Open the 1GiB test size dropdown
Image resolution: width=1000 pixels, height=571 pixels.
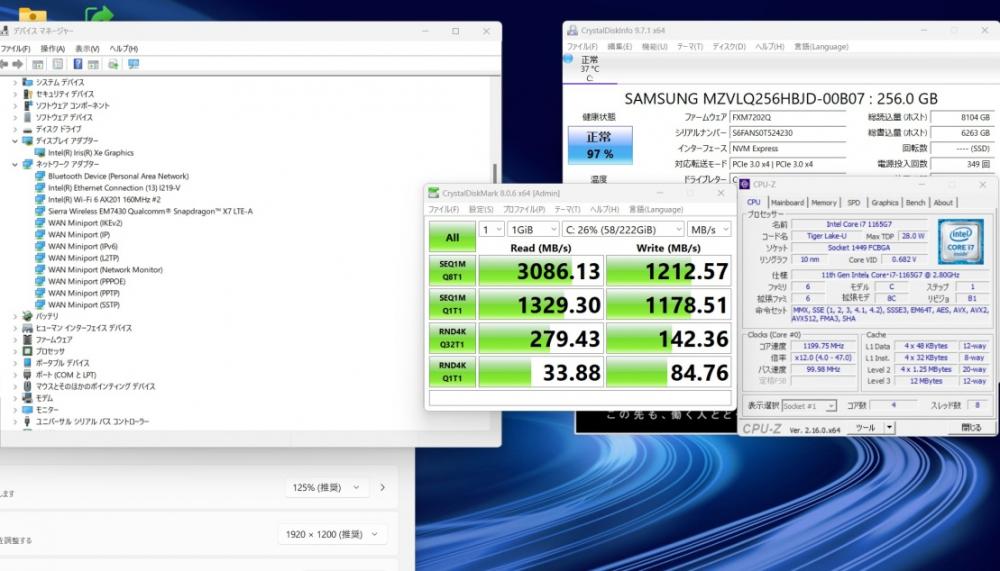534,230
